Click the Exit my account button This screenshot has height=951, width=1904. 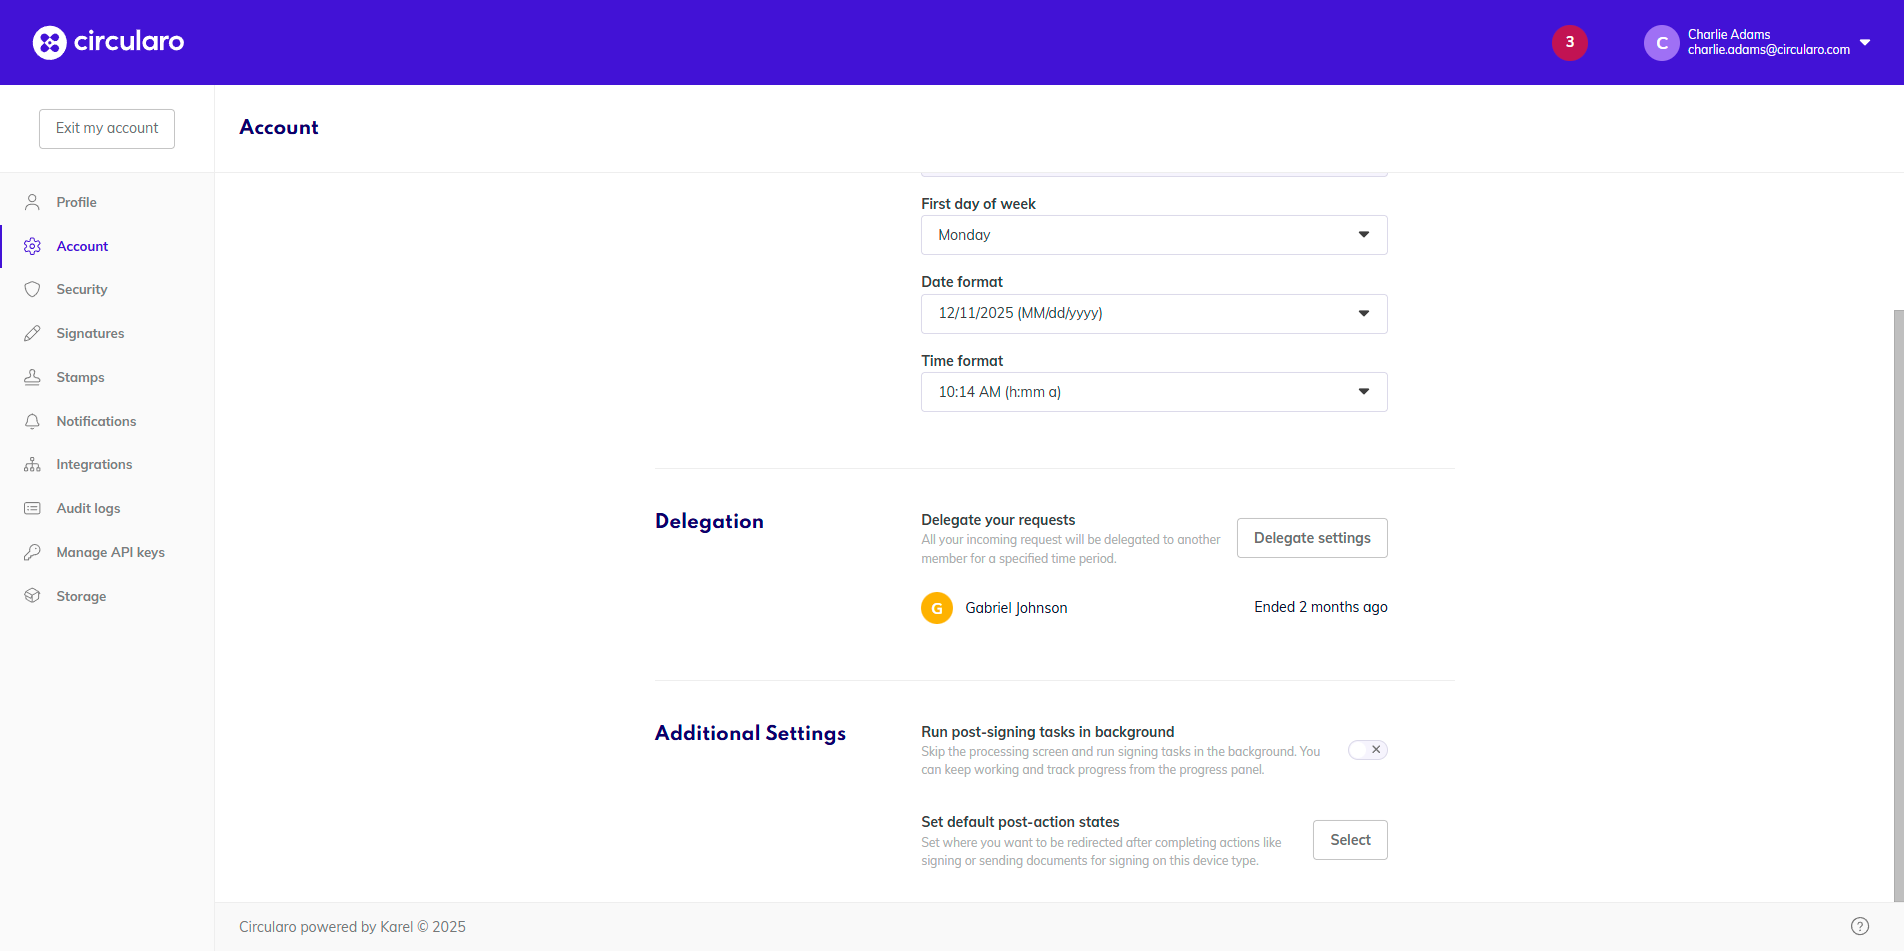[x=107, y=129]
